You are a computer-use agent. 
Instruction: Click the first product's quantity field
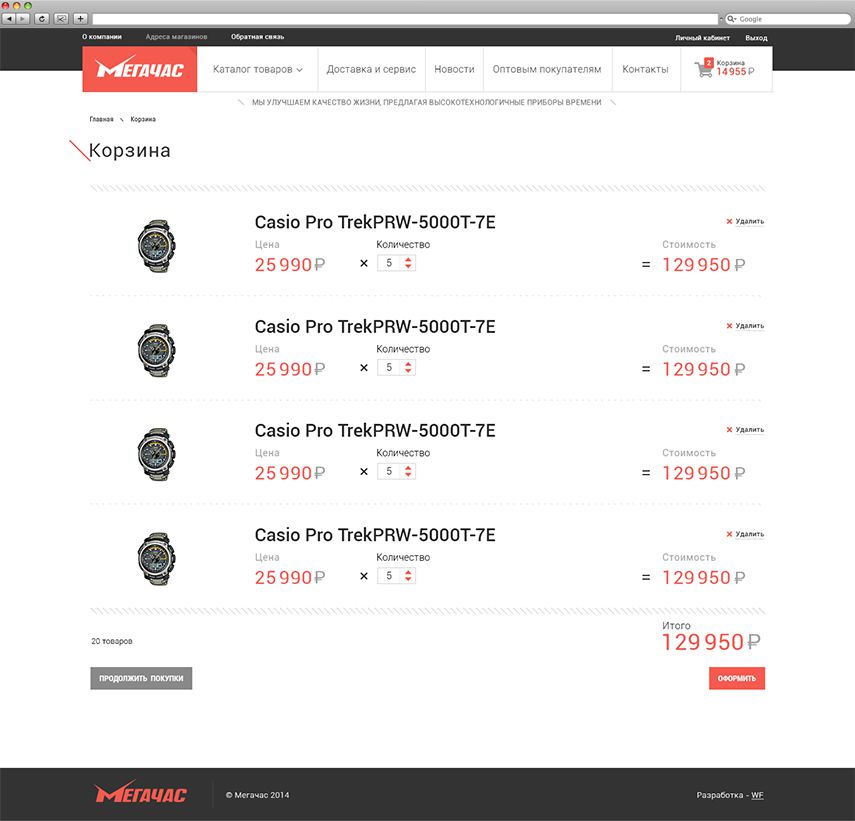(389, 263)
